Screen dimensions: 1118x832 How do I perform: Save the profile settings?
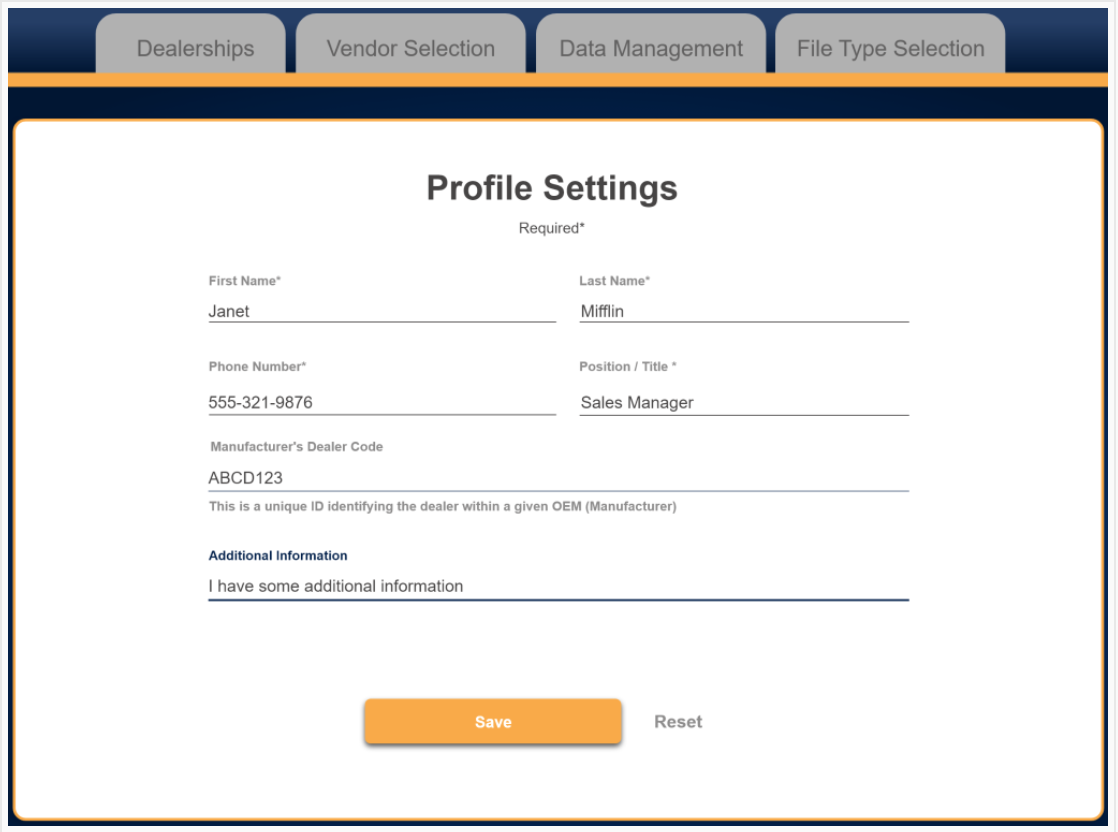tap(493, 721)
